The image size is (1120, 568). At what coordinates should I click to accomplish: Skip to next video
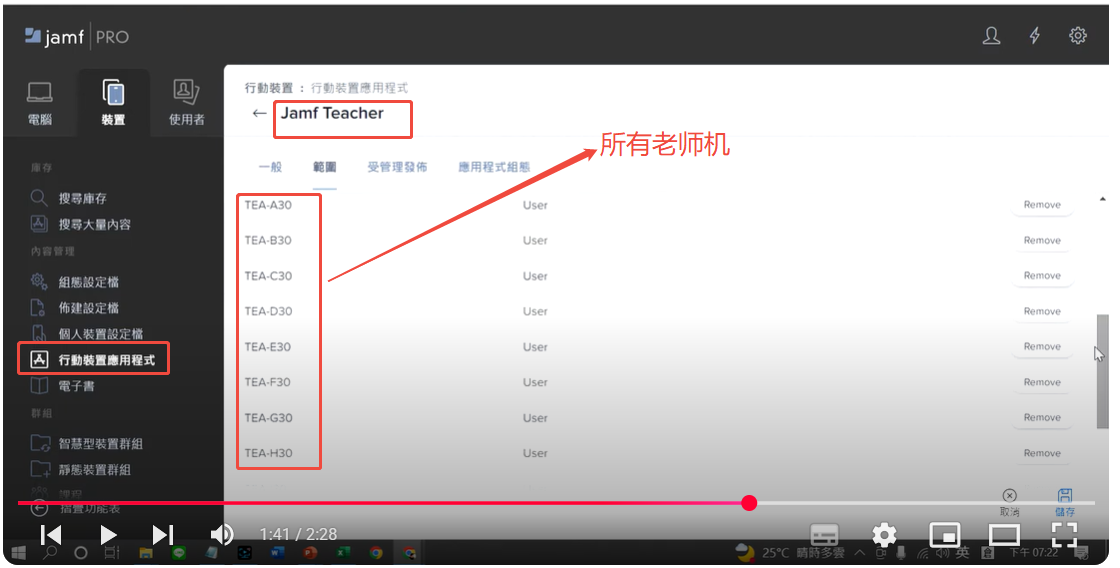pyautogui.click(x=163, y=534)
